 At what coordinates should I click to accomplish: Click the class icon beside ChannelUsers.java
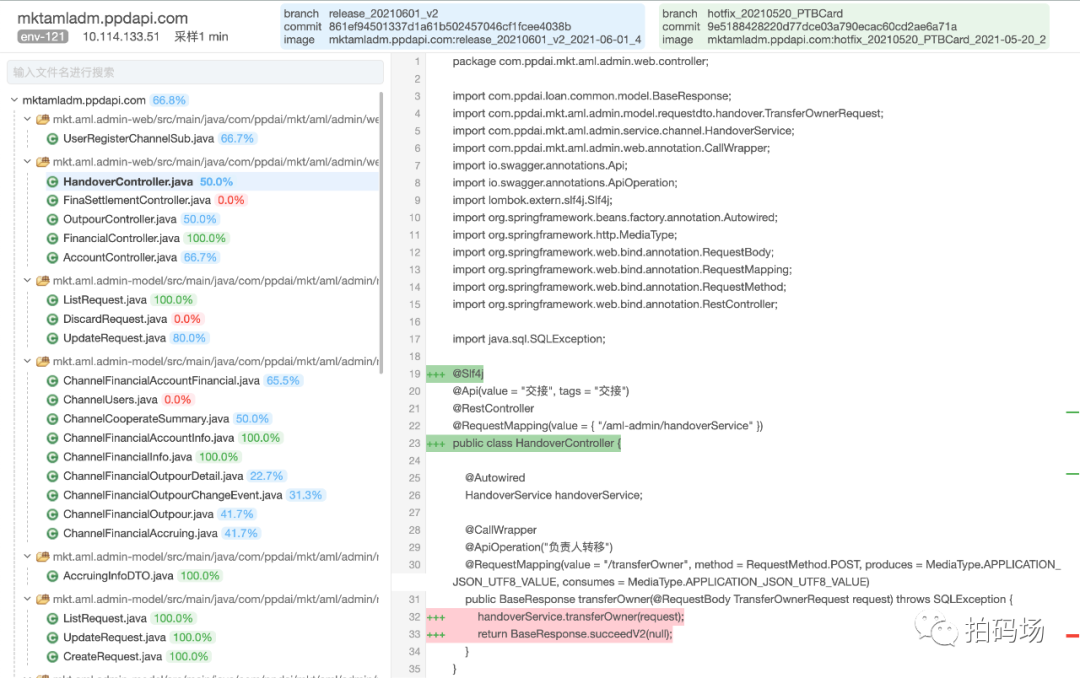point(52,400)
